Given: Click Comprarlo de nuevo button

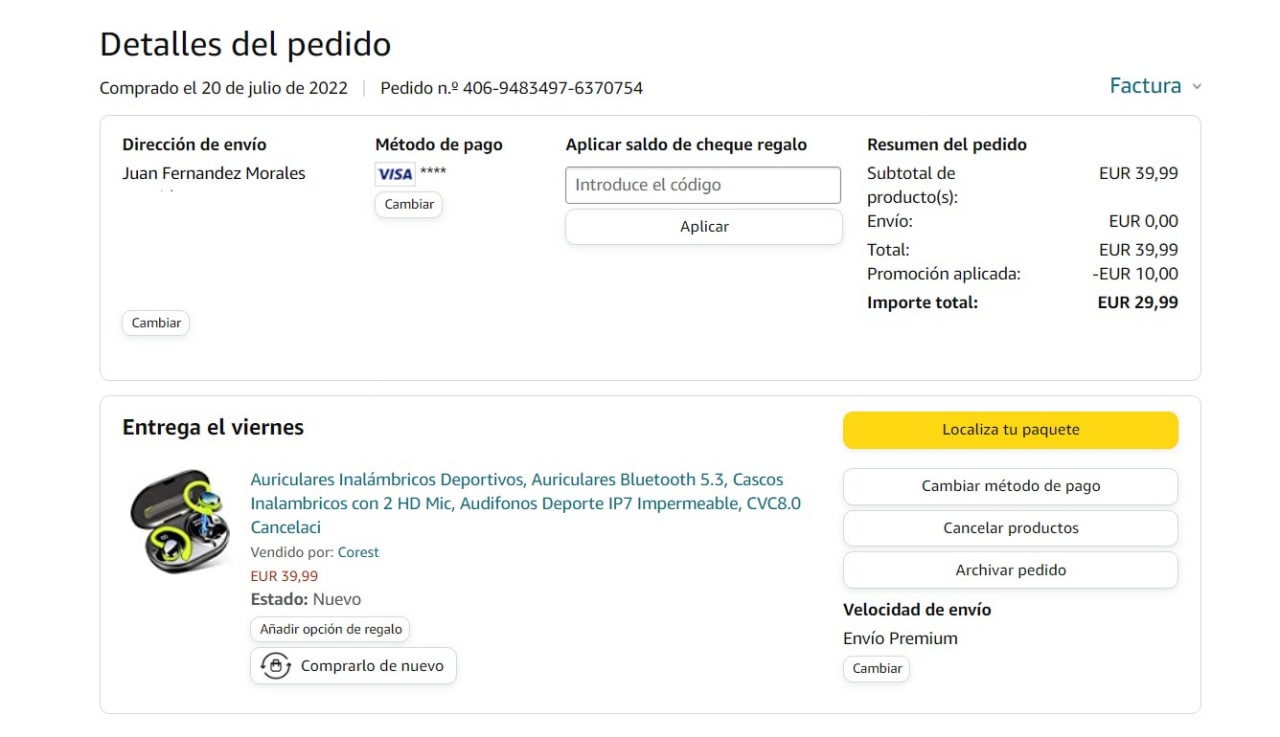Looking at the screenshot, I should point(371,666).
